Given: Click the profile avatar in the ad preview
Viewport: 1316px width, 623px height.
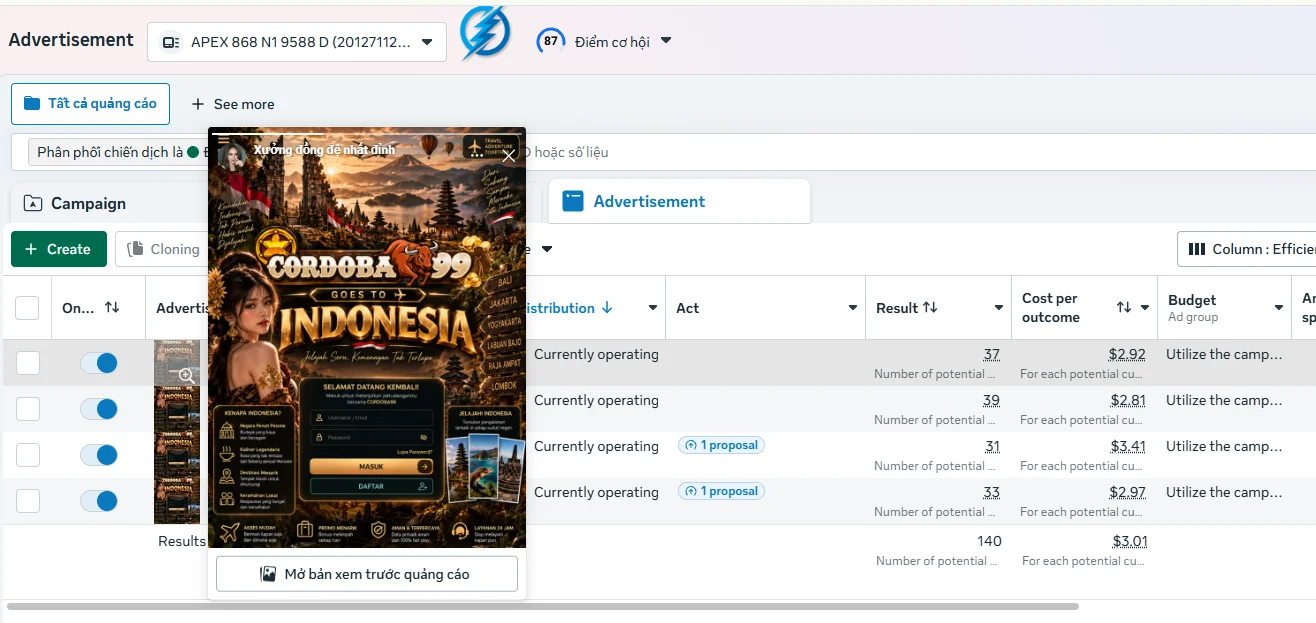Looking at the screenshot, I should 232,154.
